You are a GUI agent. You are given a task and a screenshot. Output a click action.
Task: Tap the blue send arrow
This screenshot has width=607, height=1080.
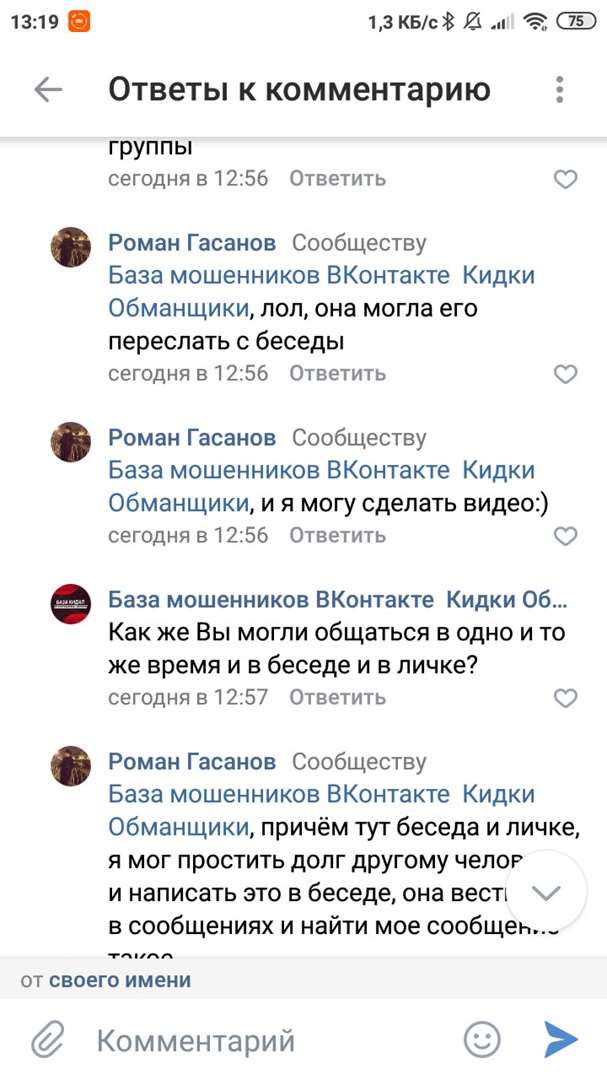560,1040
